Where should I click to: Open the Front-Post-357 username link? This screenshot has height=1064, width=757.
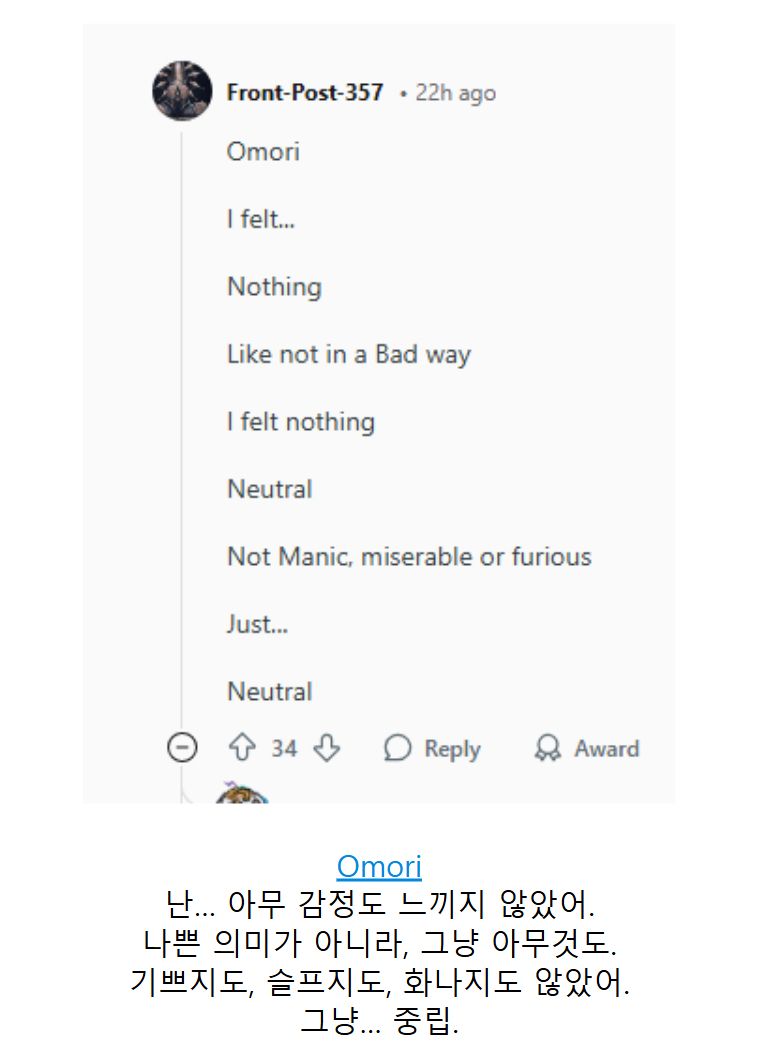tap(305, 92)
